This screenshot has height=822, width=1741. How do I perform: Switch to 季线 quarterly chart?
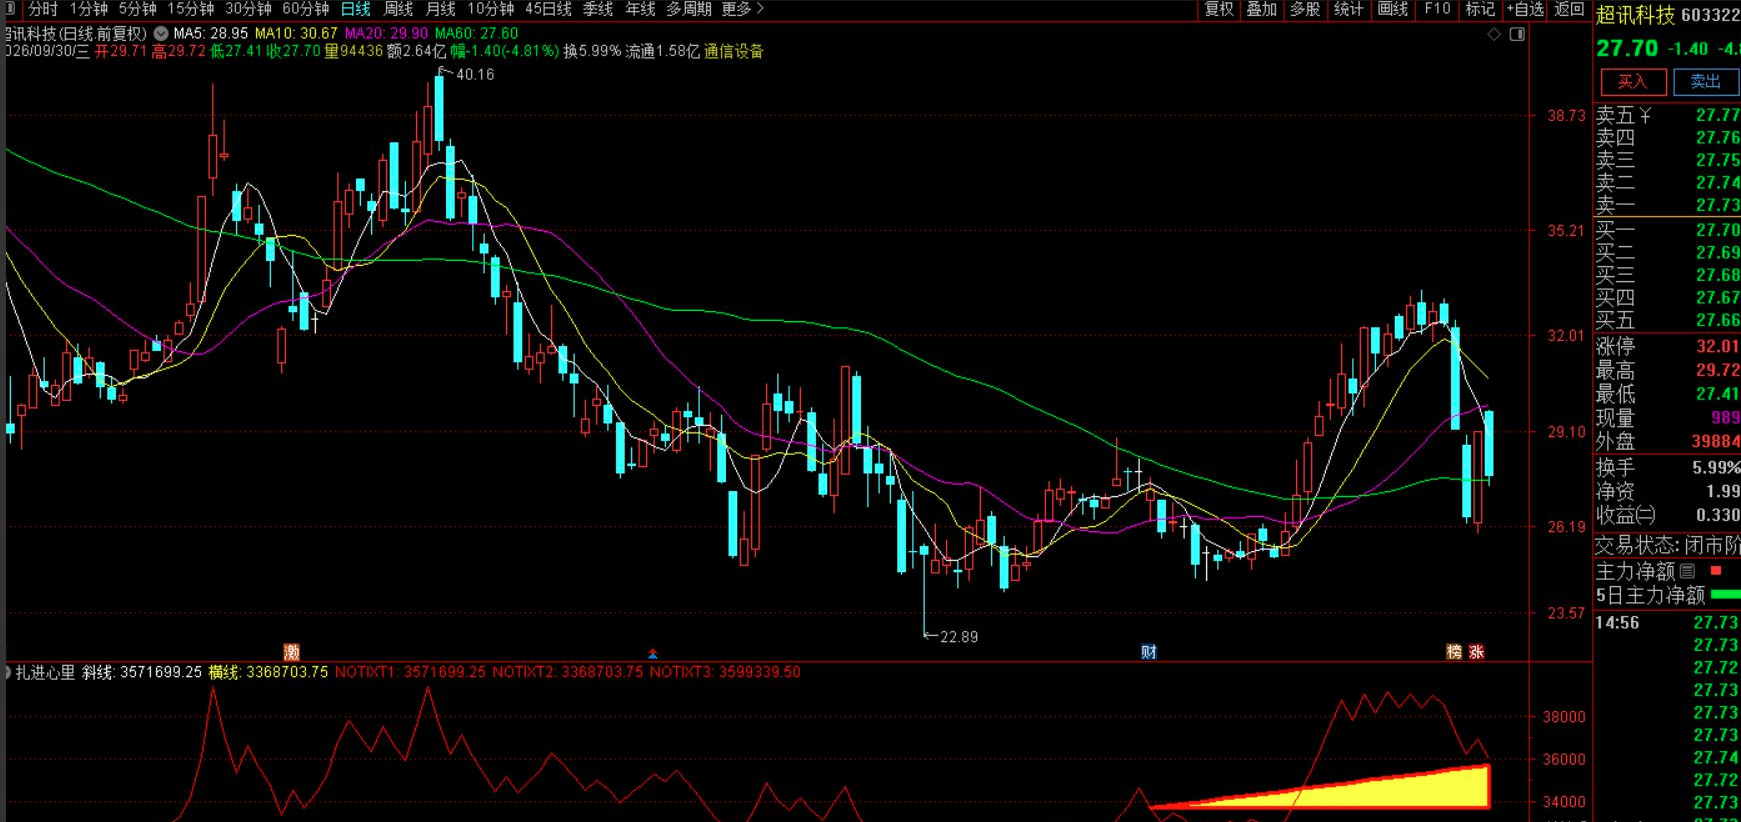[x=598, y=9]
